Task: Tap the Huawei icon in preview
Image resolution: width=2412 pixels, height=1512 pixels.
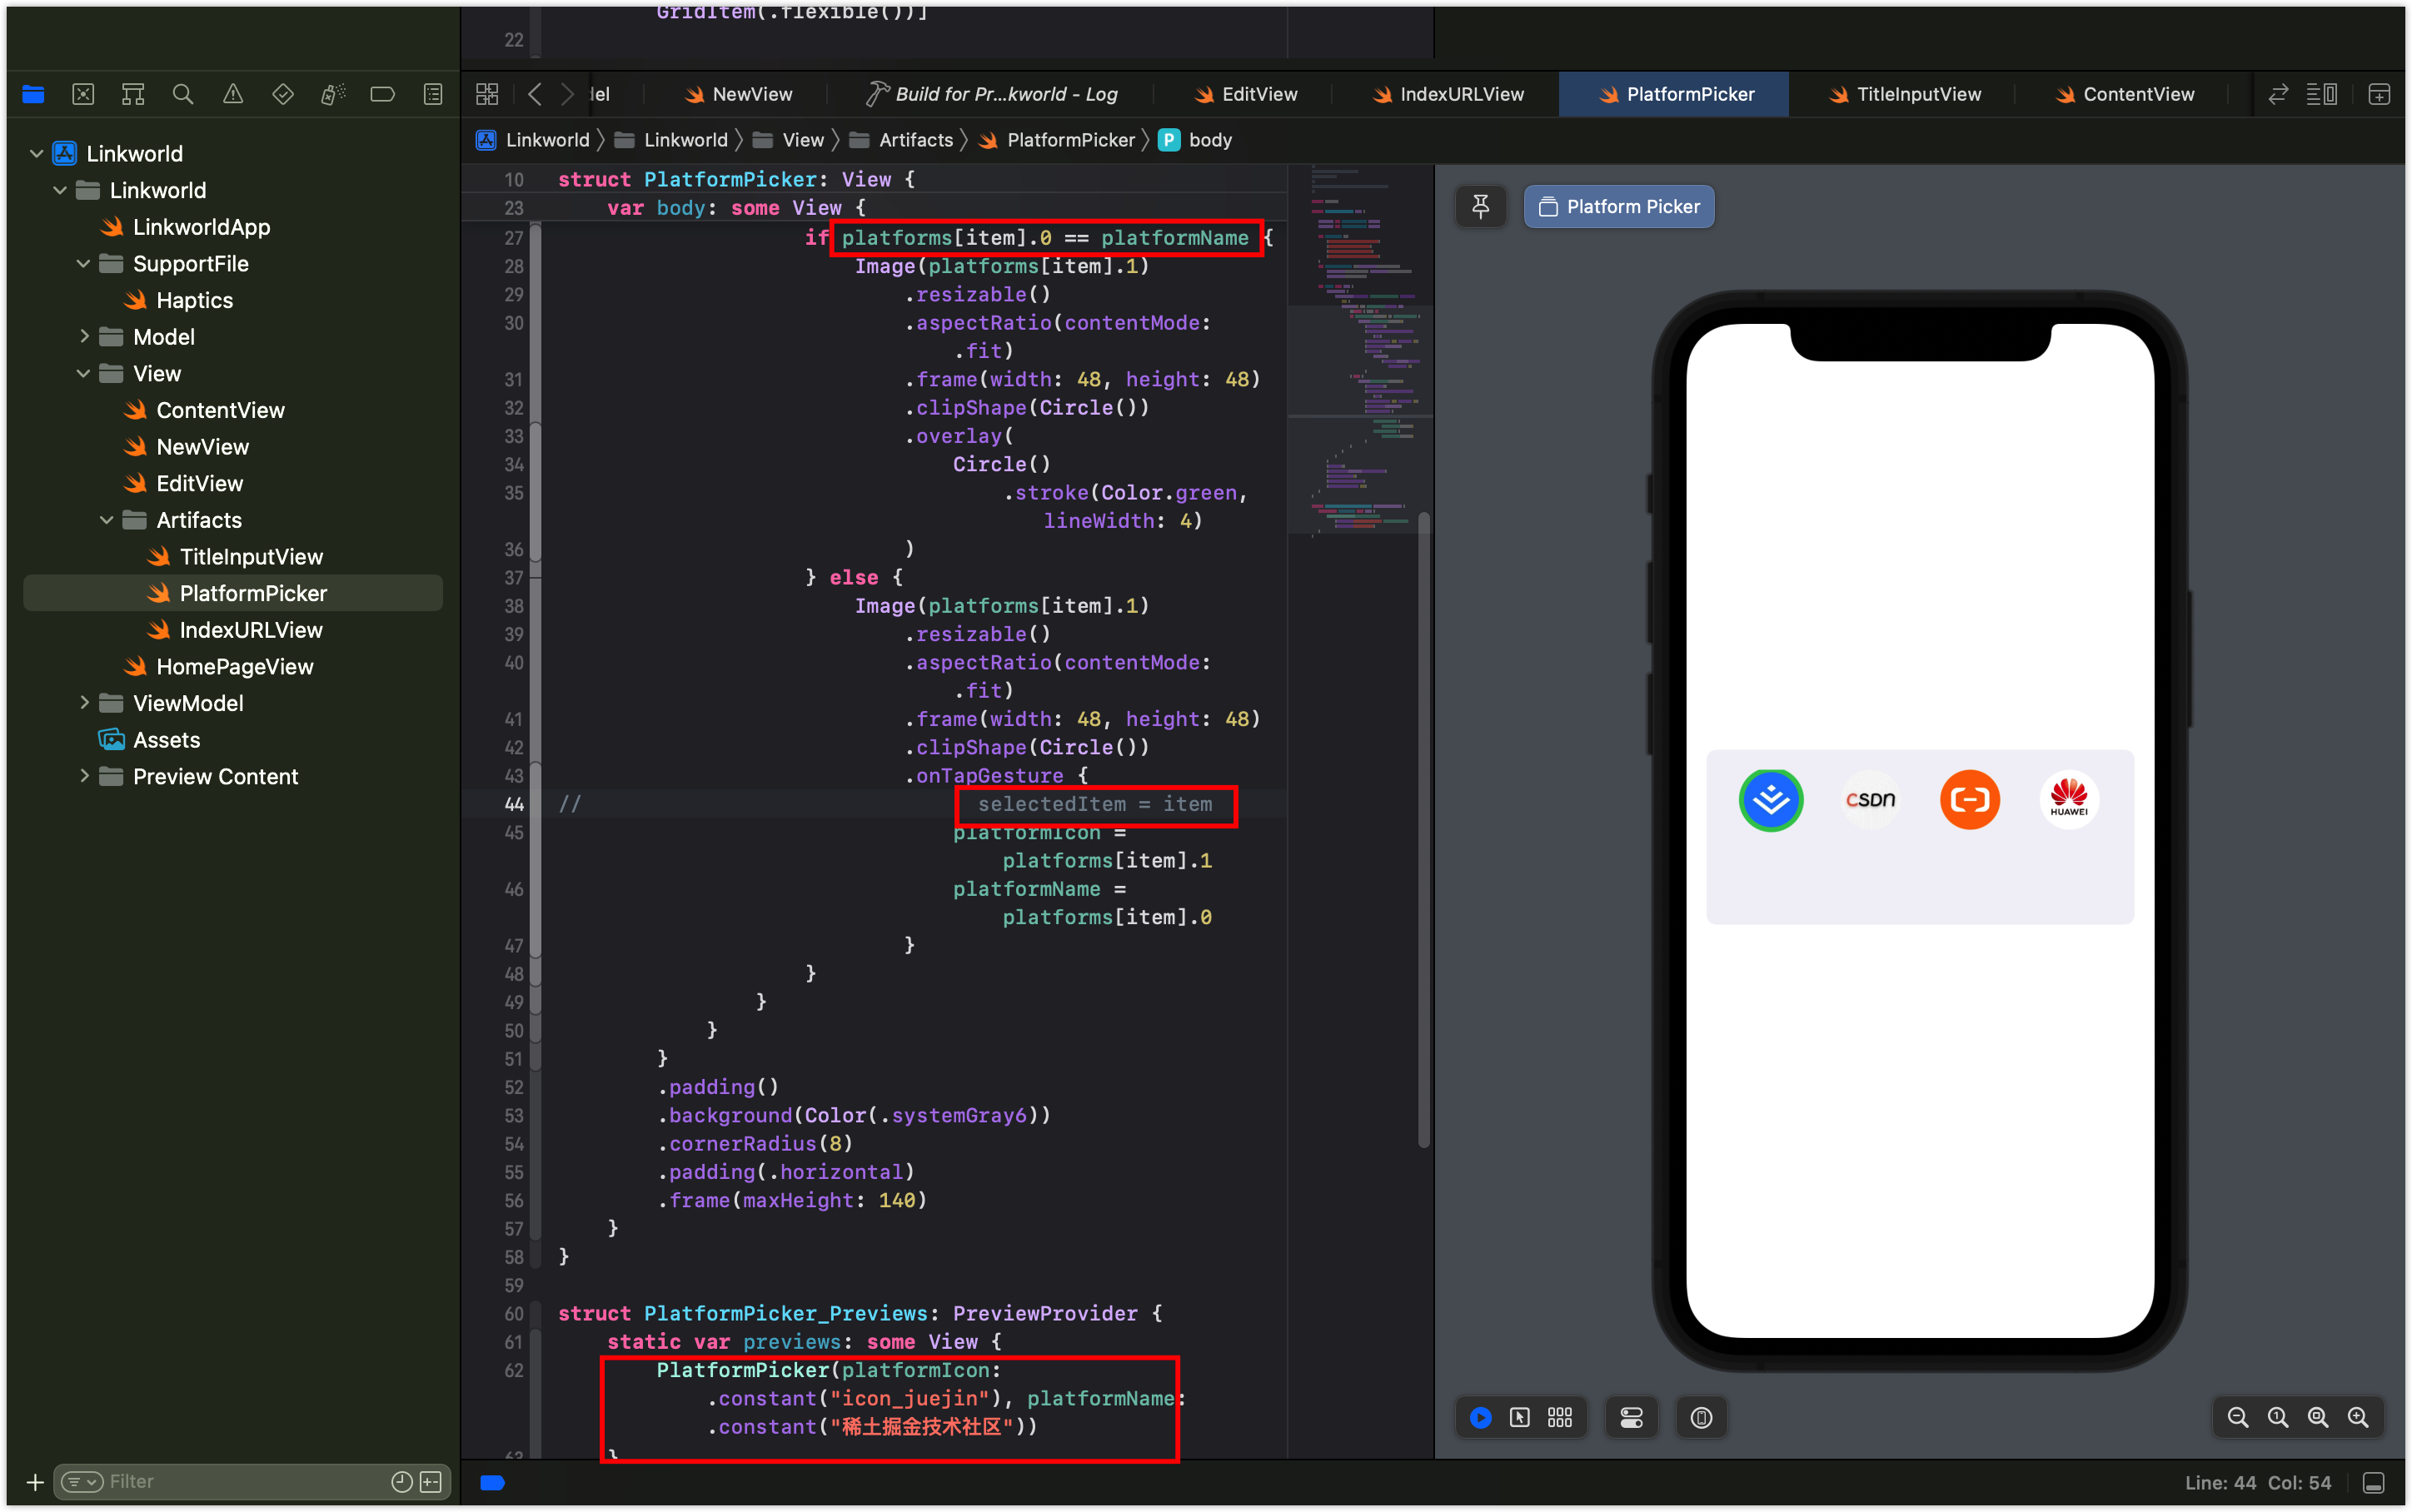Action: coord(2069,800)
